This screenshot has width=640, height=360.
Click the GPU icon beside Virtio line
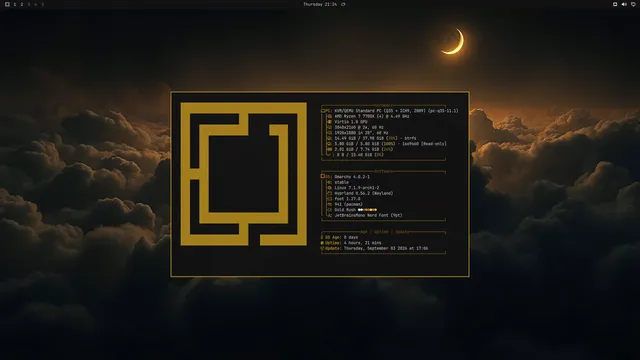click(x=329, y=122)
